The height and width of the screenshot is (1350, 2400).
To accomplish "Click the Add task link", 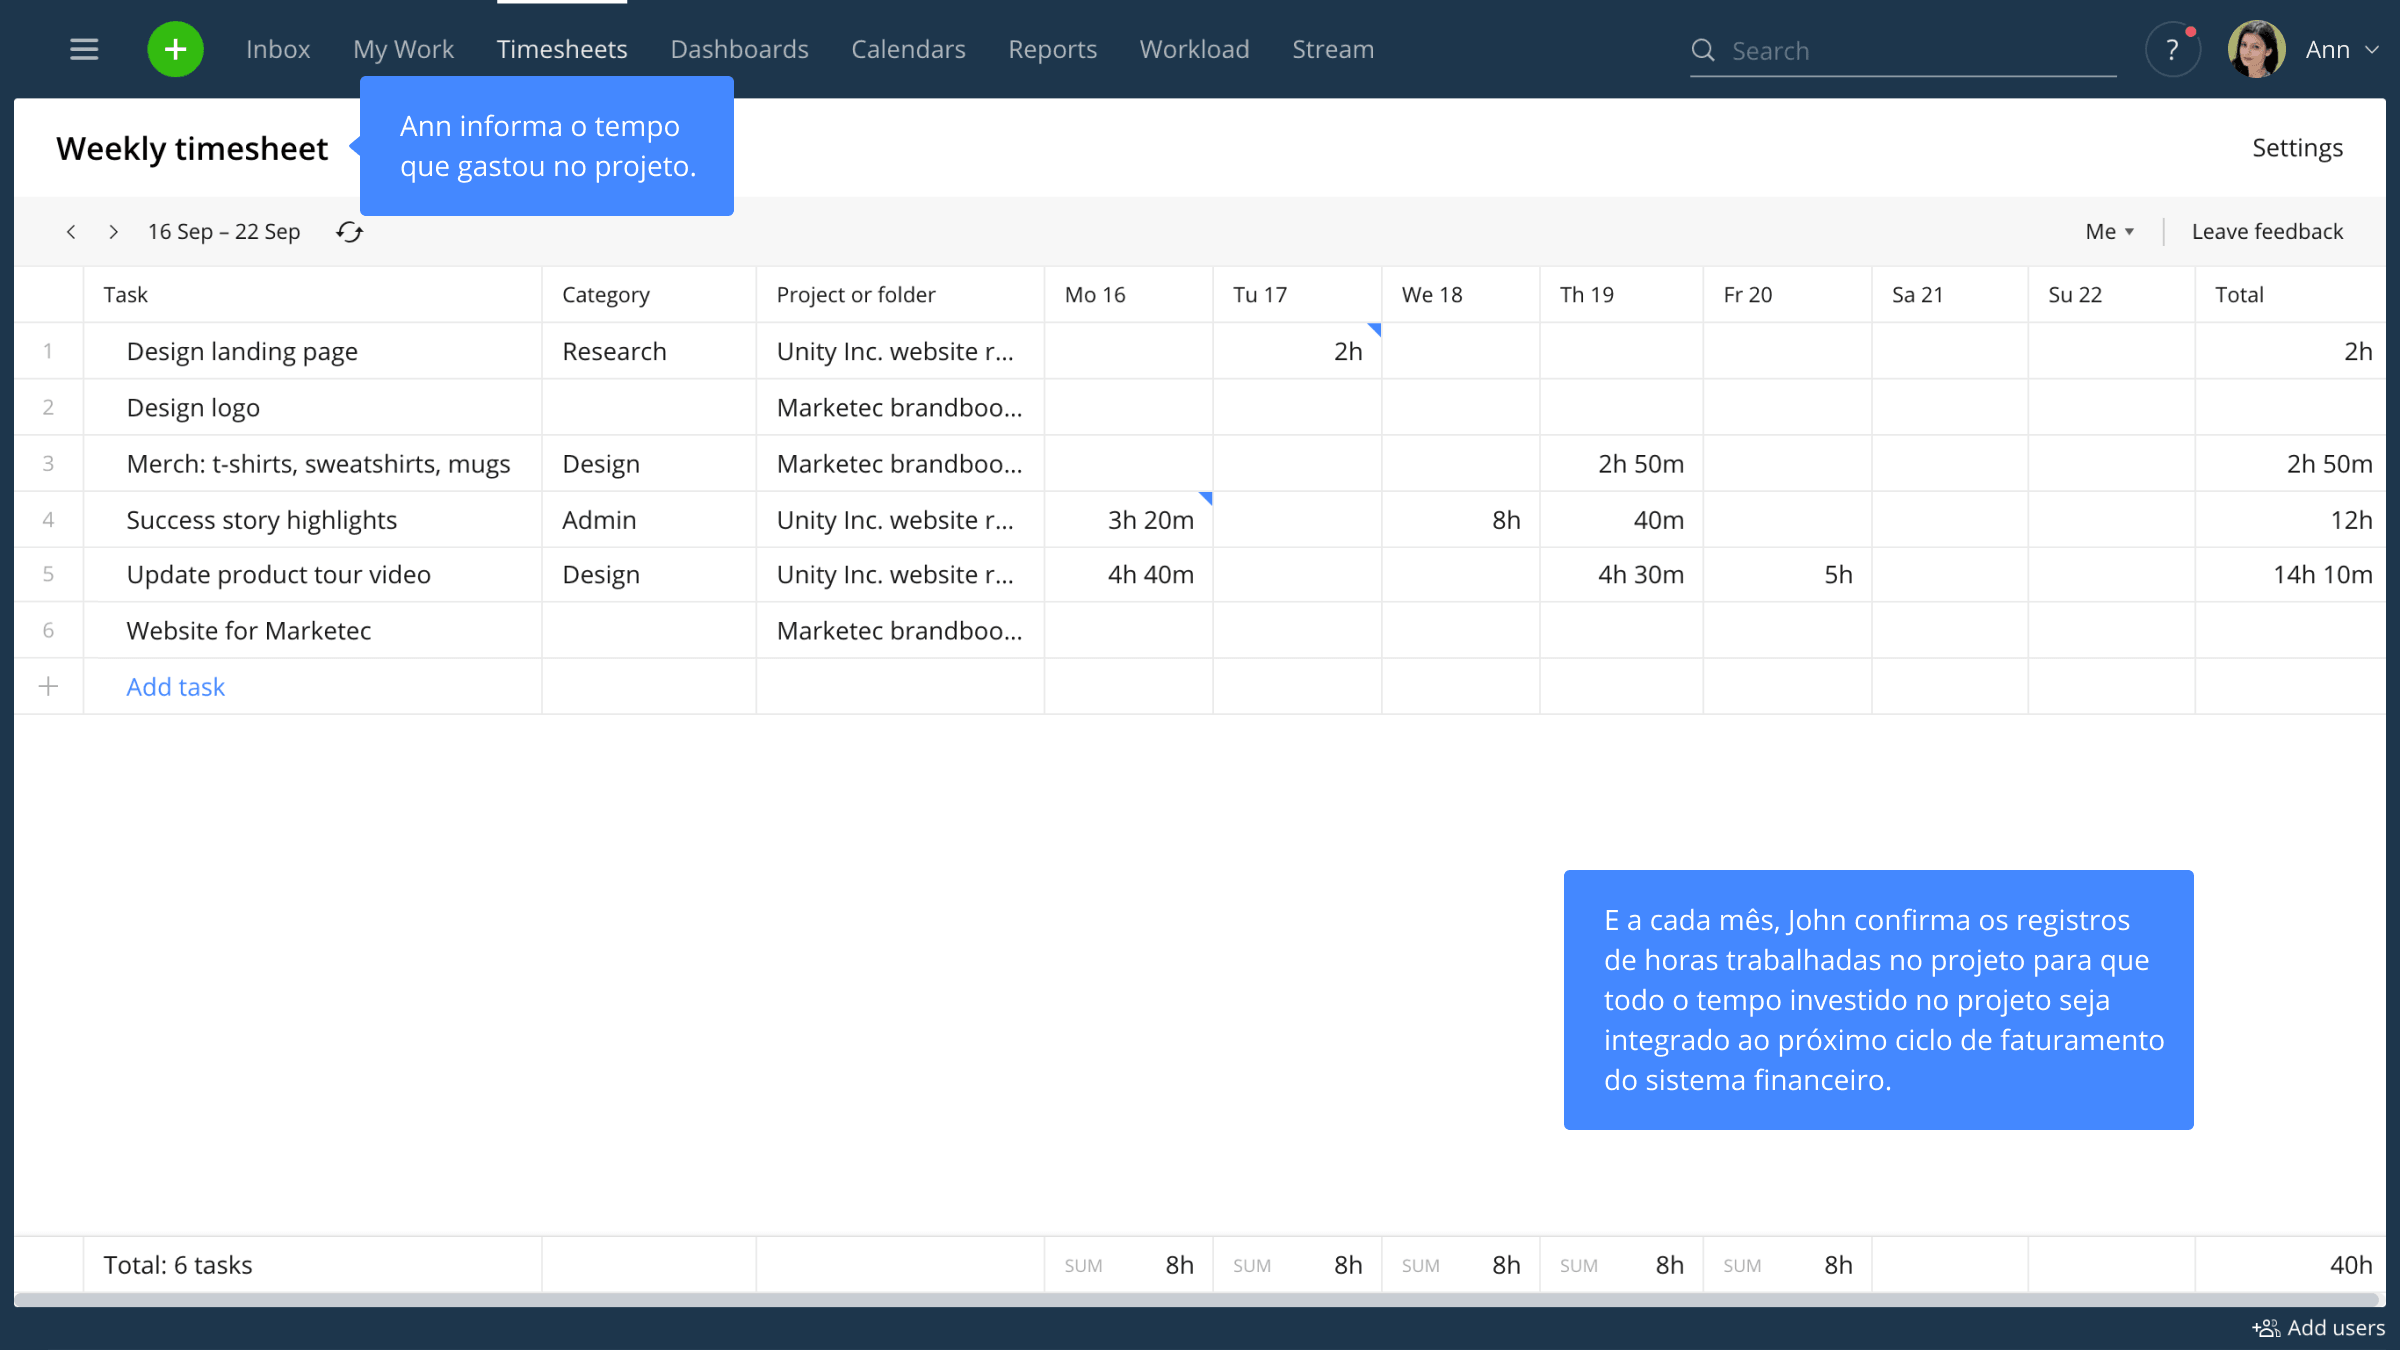I will (175, 686).
